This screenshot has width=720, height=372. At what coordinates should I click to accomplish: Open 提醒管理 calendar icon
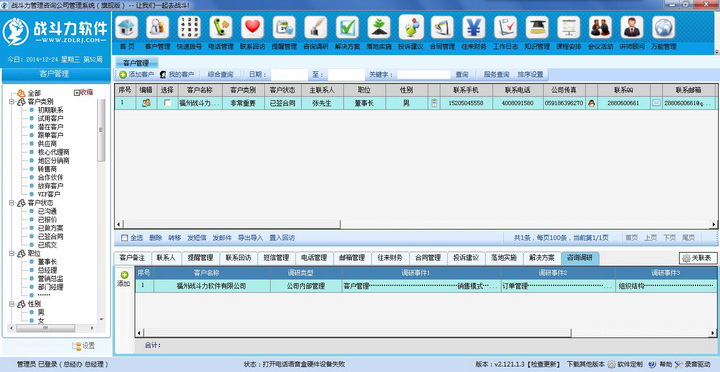coord(284,28)
